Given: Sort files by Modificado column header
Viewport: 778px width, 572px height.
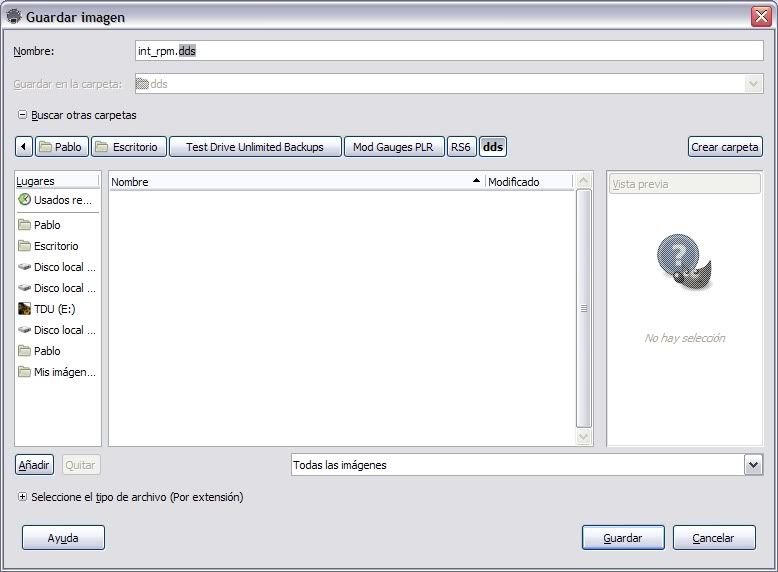Looking at the screenshot, I should (528, 182).
